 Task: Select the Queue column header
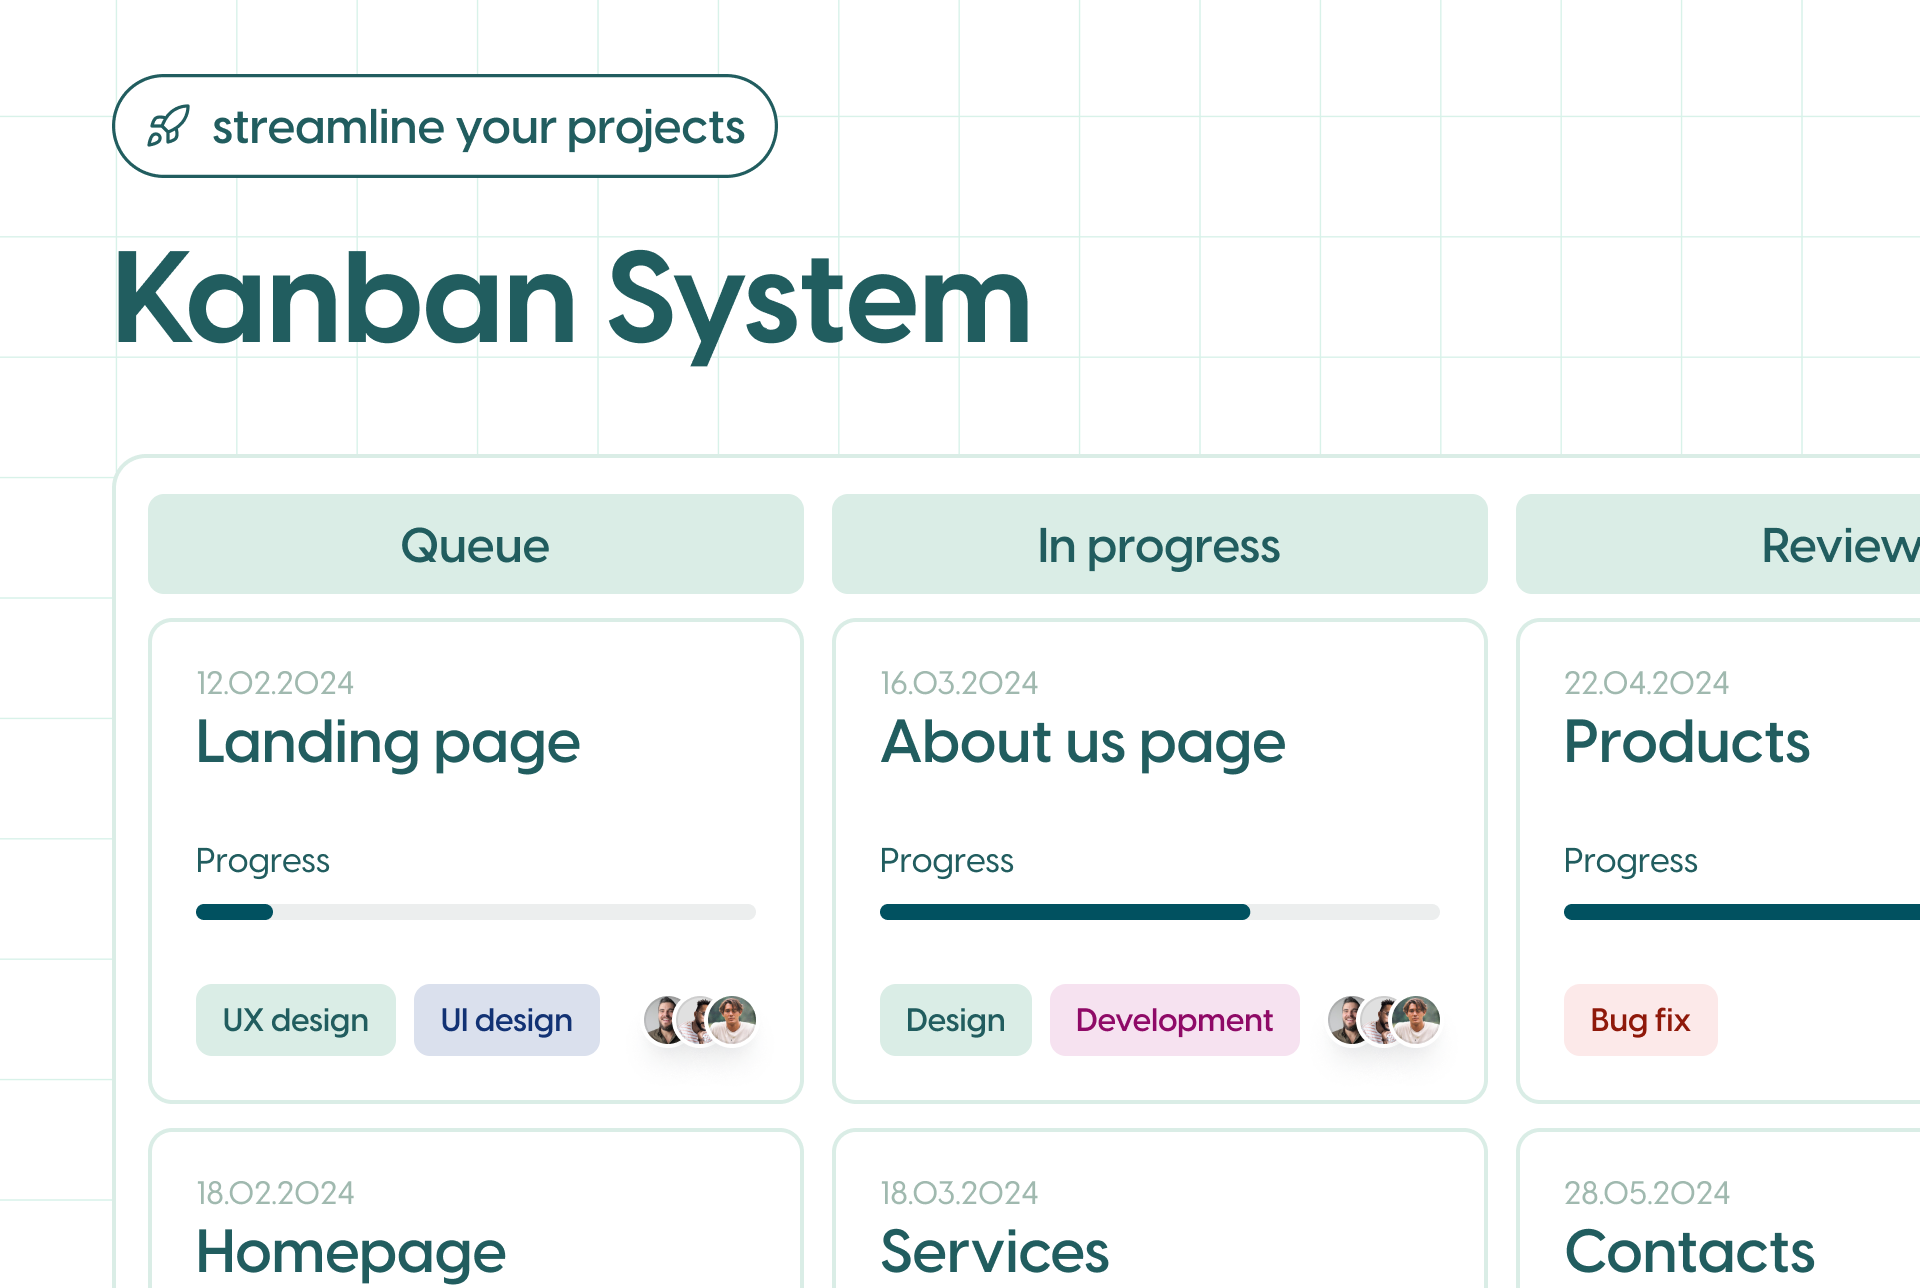476,543
